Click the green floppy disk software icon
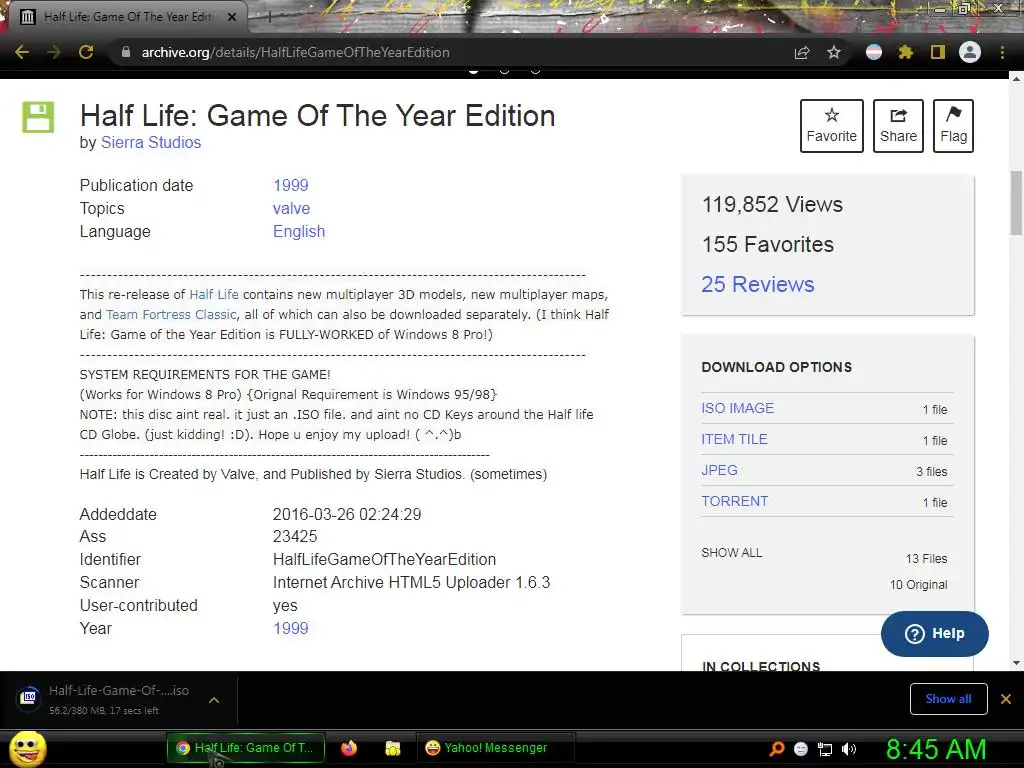This screenshot has height=768, width=1024. [39, 118]
